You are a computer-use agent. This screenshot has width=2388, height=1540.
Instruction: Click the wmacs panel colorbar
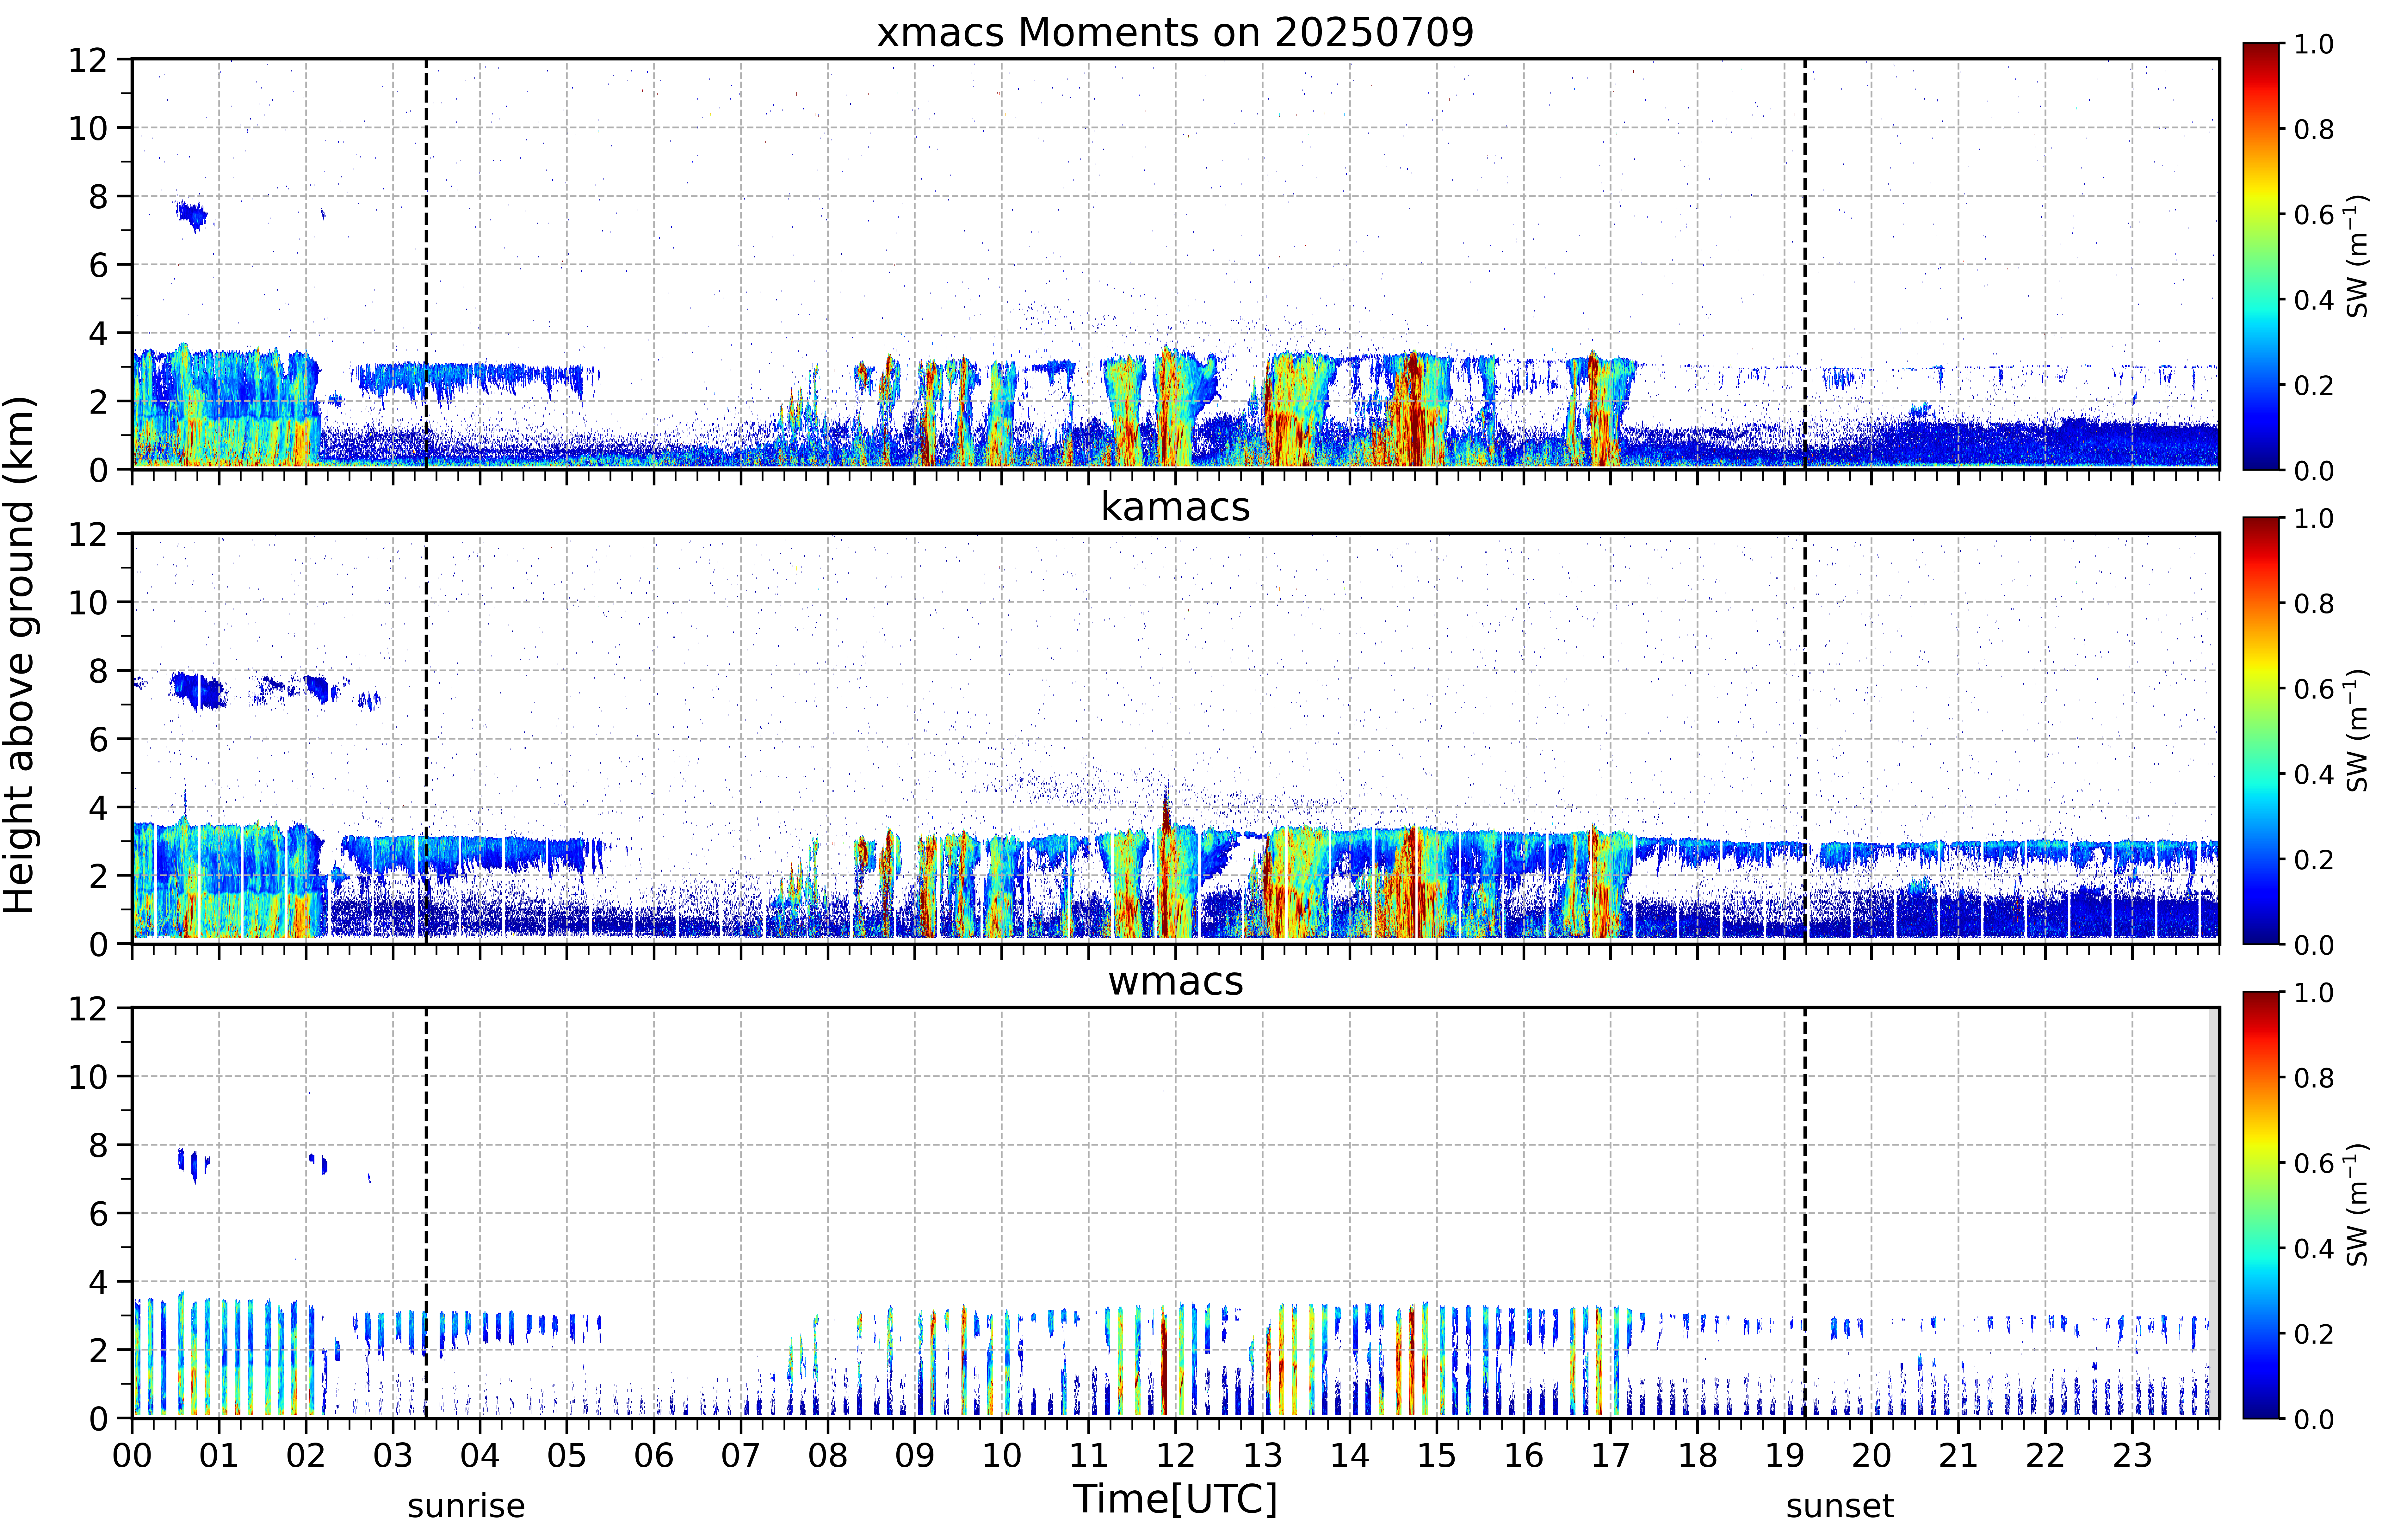[2261, 1205]
